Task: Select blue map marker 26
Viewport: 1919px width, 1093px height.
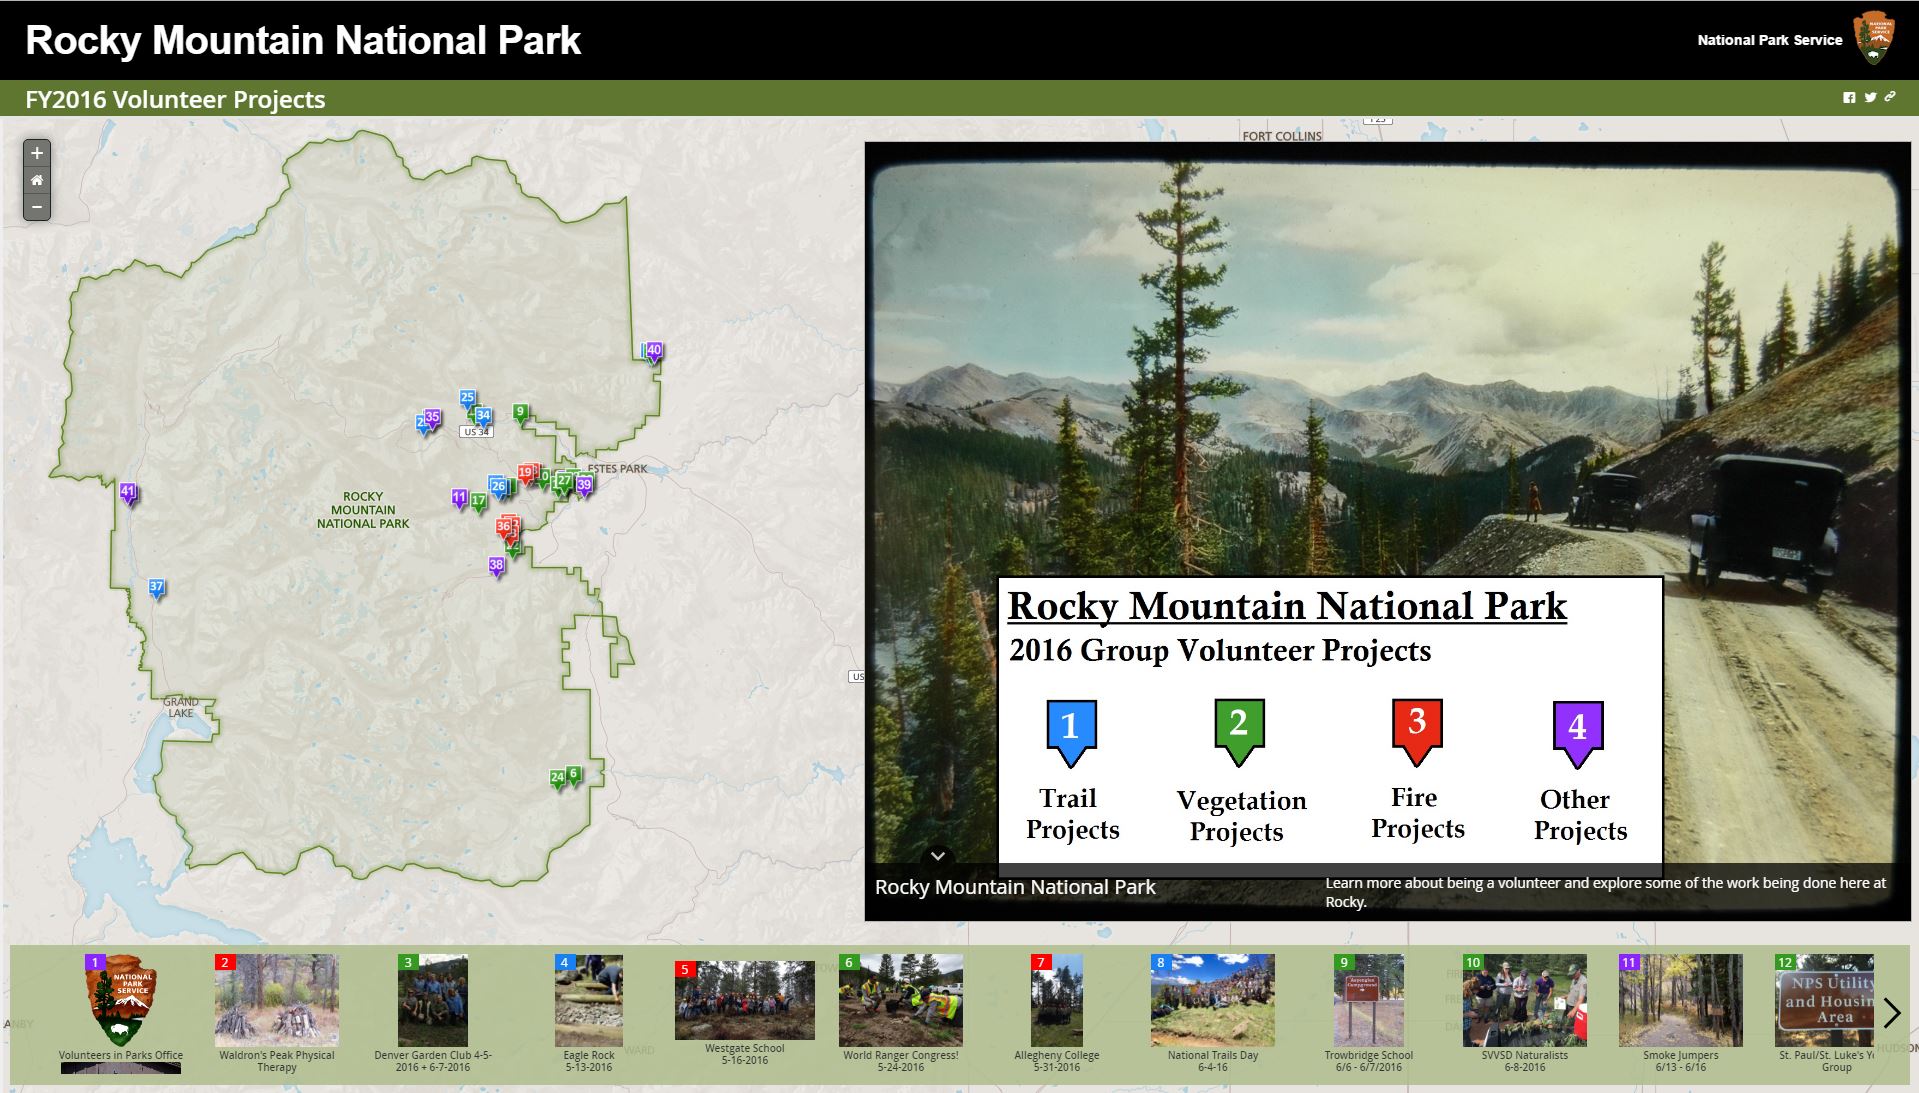Action: tap(498, 486)
